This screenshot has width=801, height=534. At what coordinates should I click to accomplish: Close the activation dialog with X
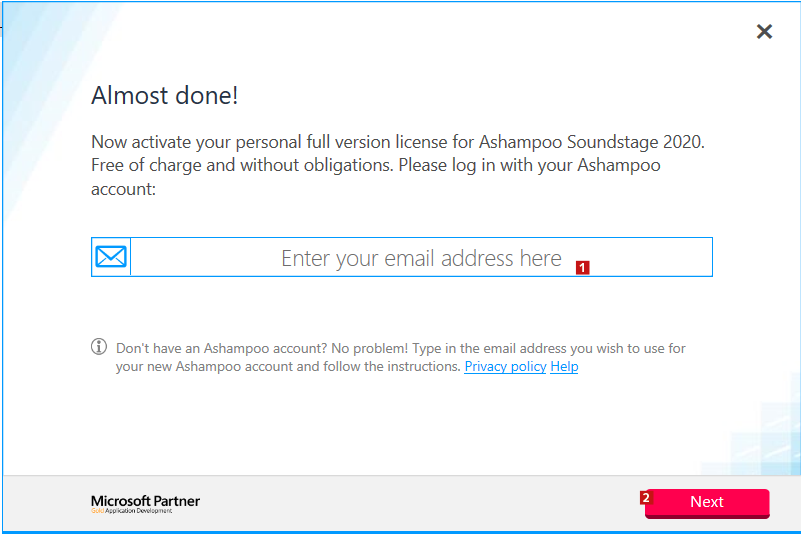(764, 32)
